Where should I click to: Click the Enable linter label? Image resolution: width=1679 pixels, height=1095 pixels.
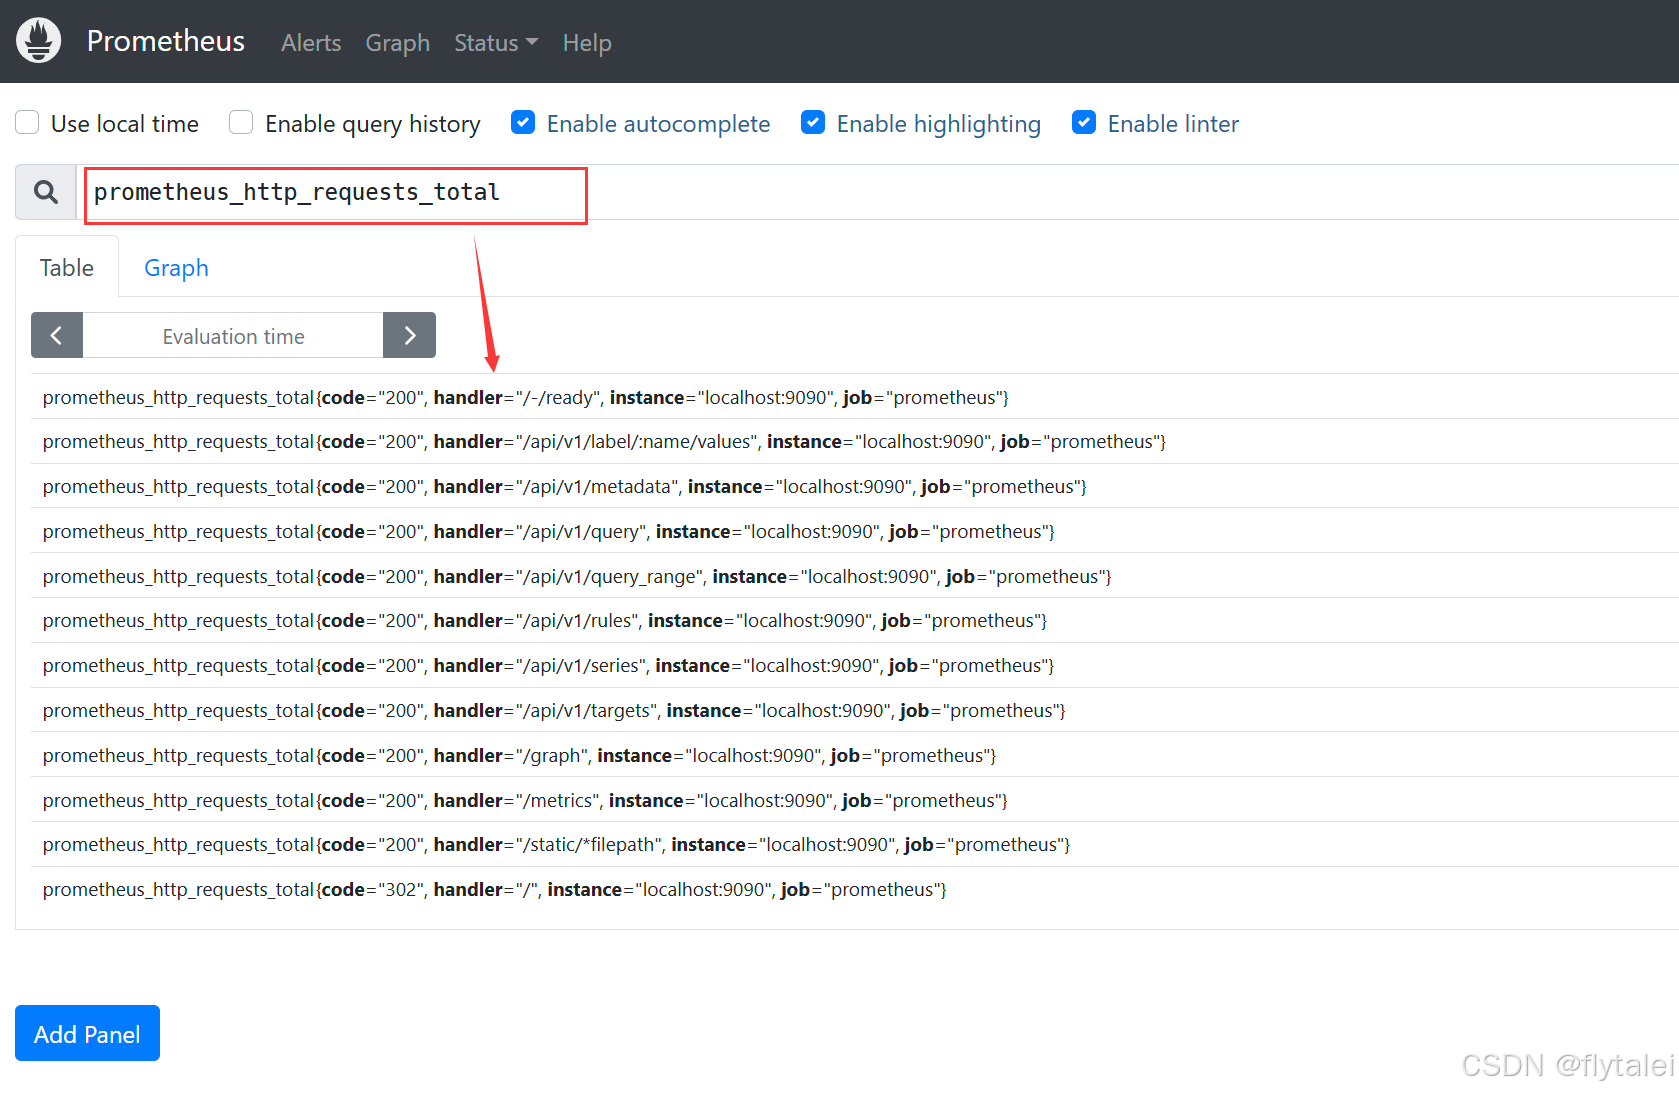pos(1173,124)
